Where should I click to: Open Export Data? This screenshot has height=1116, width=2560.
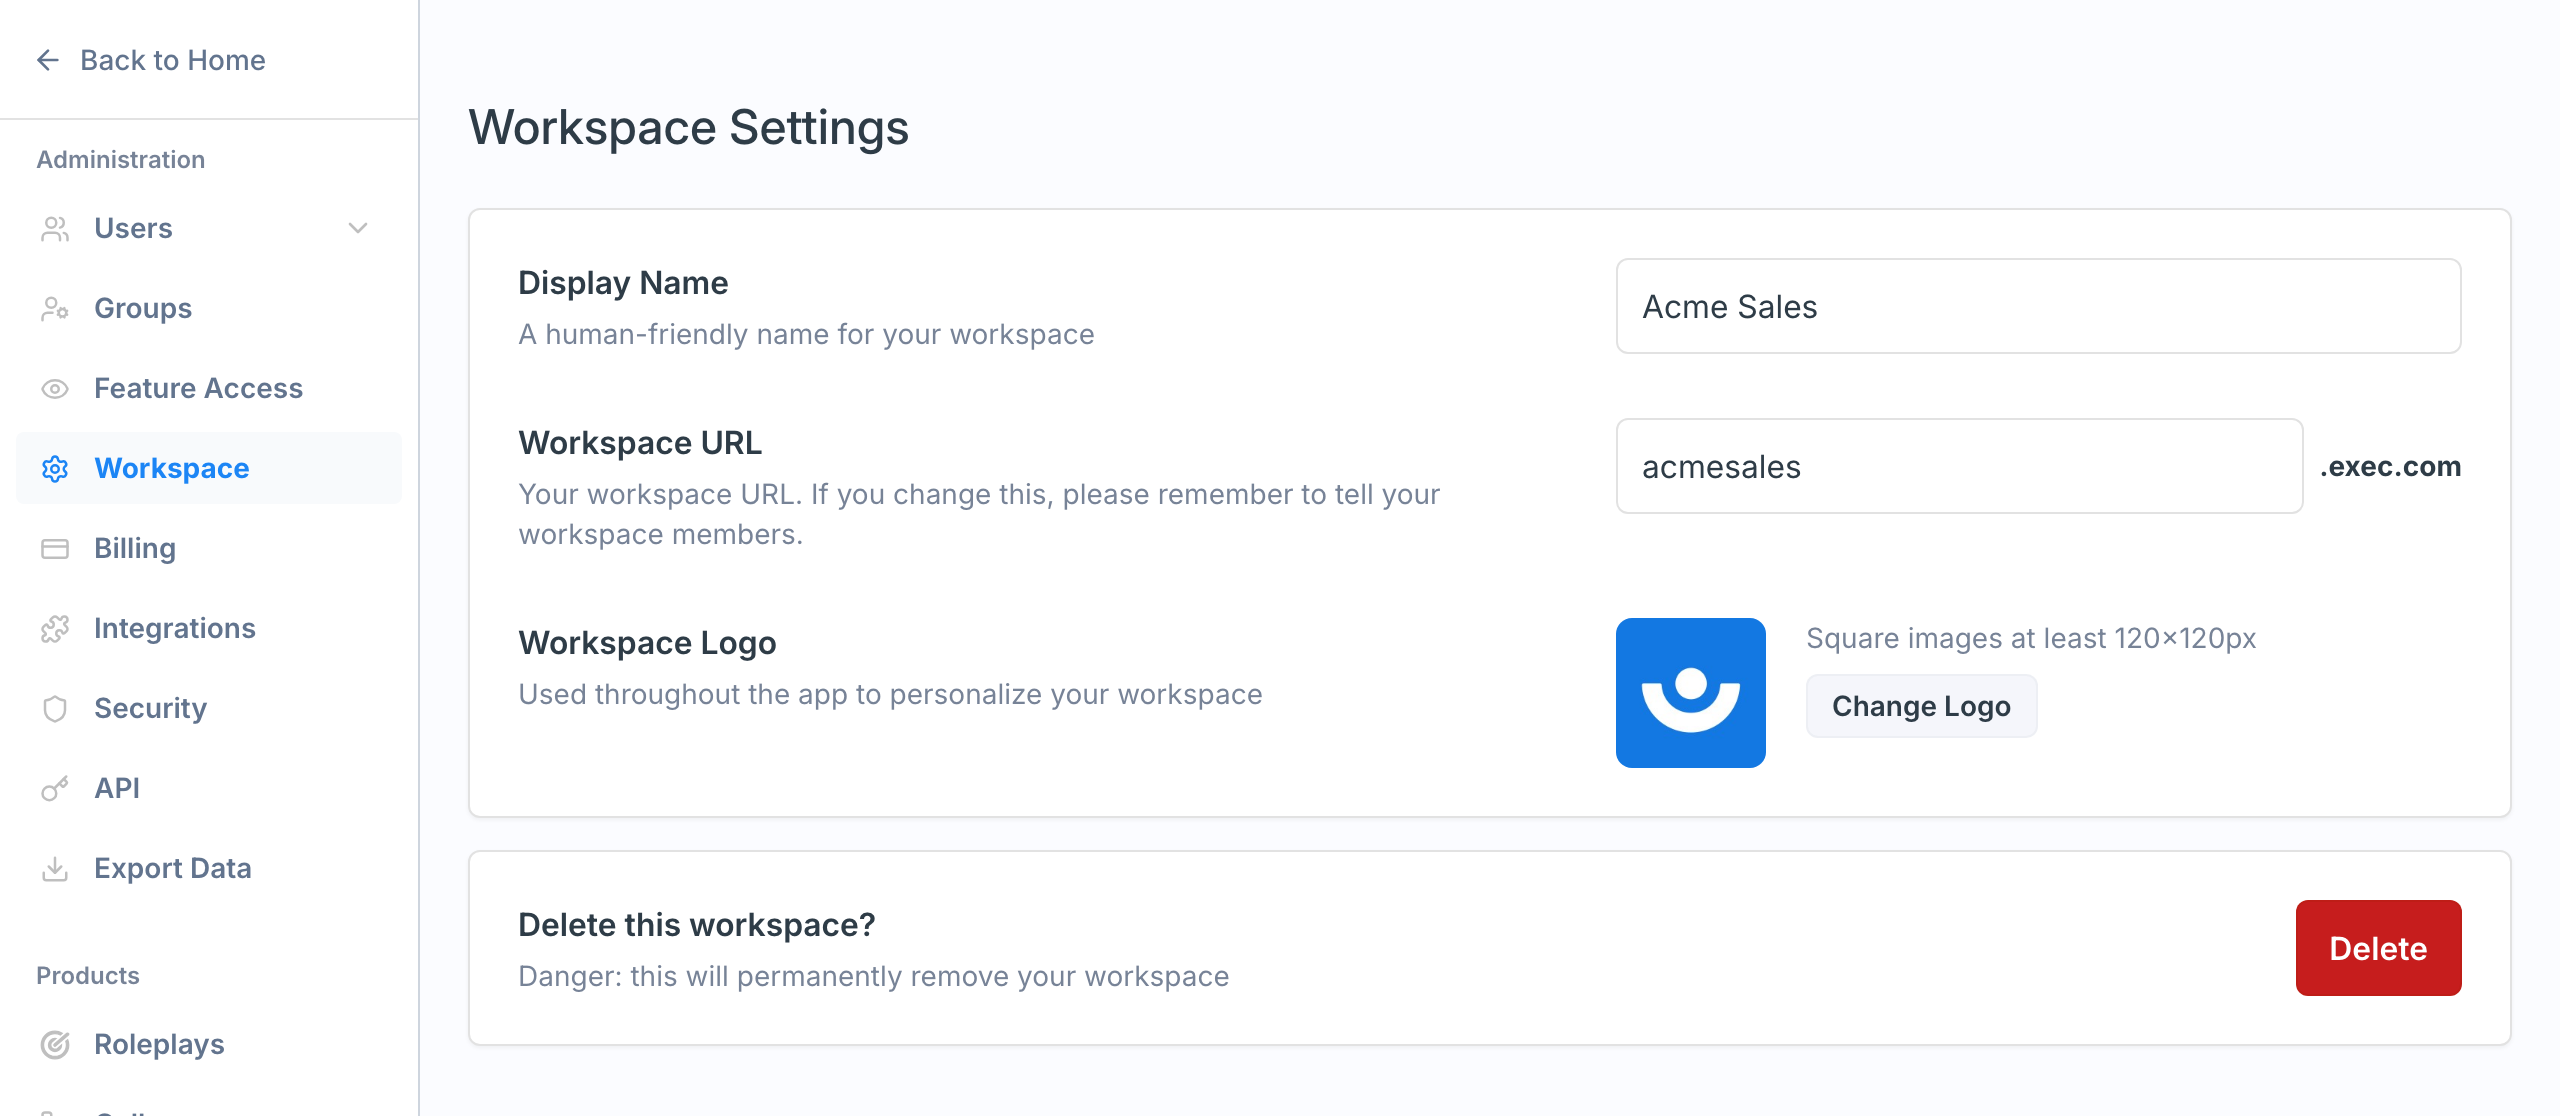208,868
